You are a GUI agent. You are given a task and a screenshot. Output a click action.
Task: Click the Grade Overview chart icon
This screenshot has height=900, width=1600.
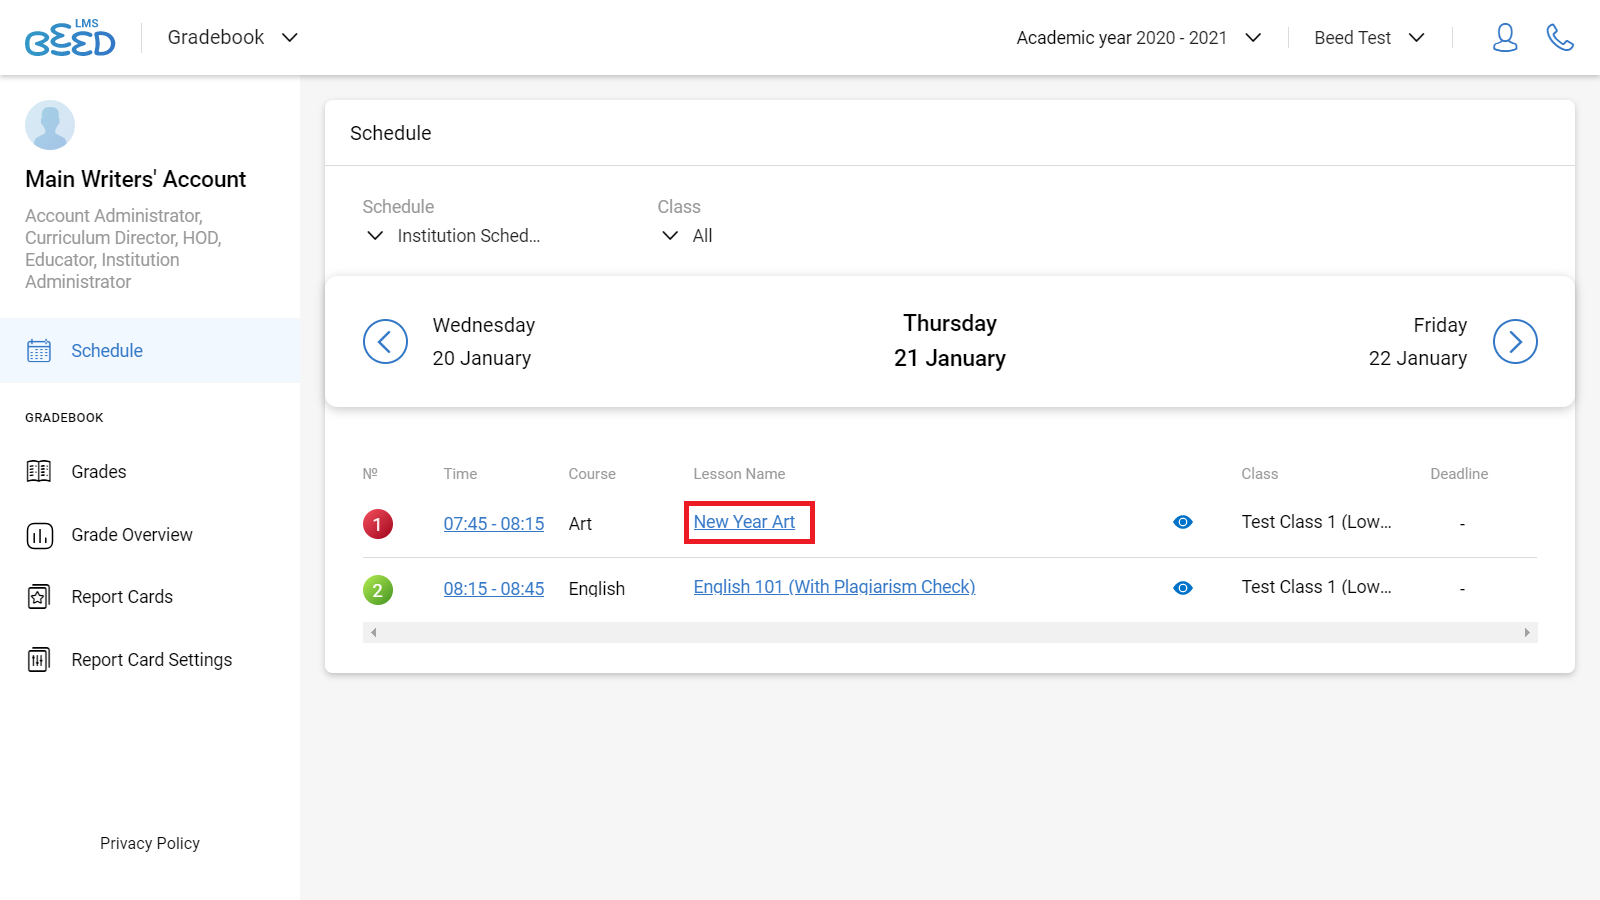coord(39,536)
